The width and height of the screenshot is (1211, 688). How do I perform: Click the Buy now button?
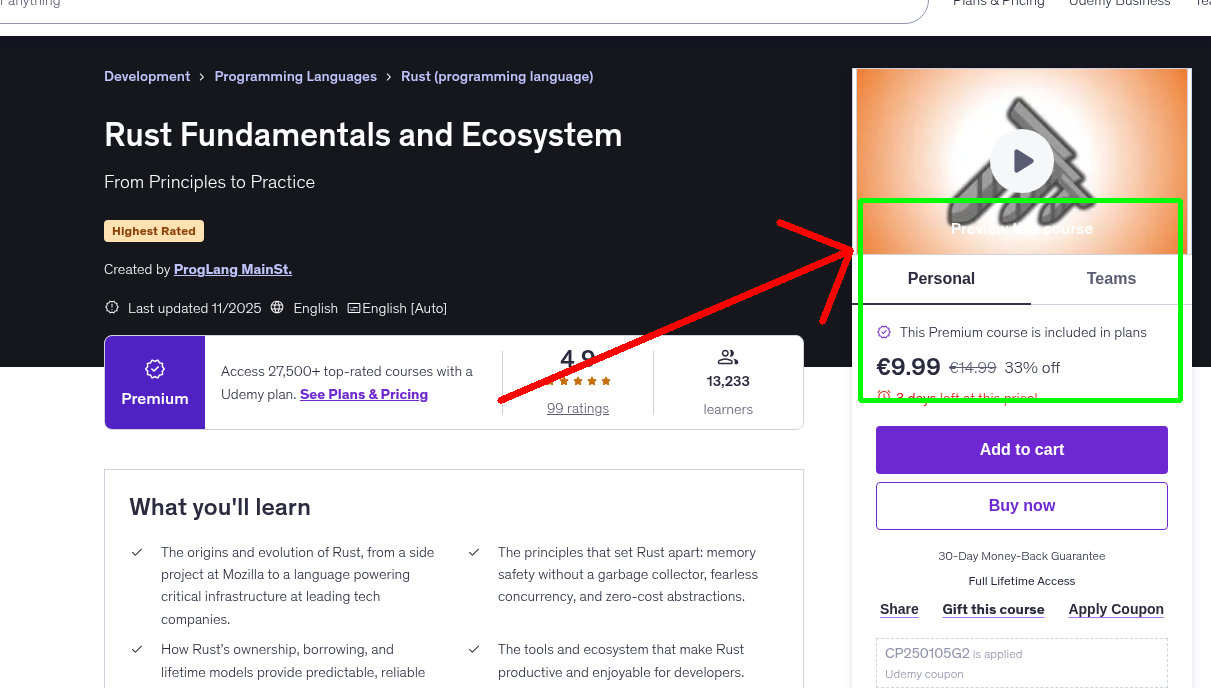click(x=1021, y=505)
